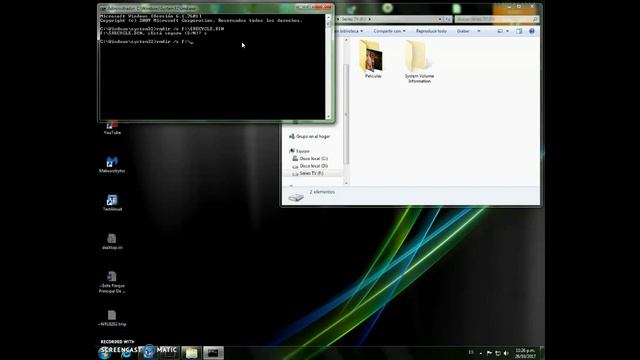Change view using the Explorer view icon
Image resolution: width=640 pixels, height=360 pixels.
pyautogui.click(x=500, y=31)
